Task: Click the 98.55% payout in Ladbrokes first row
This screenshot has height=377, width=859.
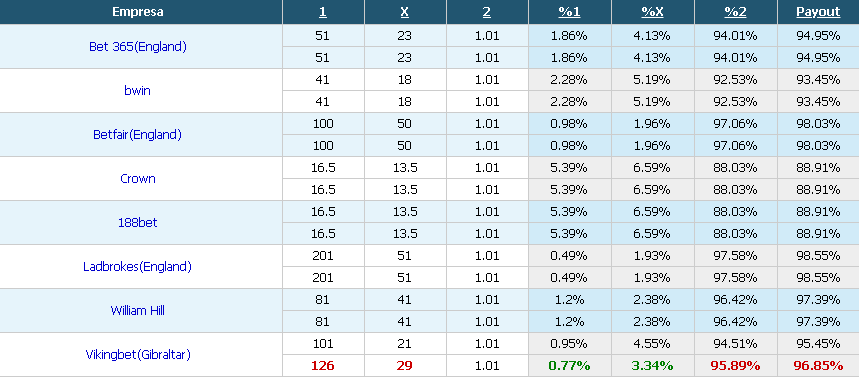Action: [x=818, y=256]
